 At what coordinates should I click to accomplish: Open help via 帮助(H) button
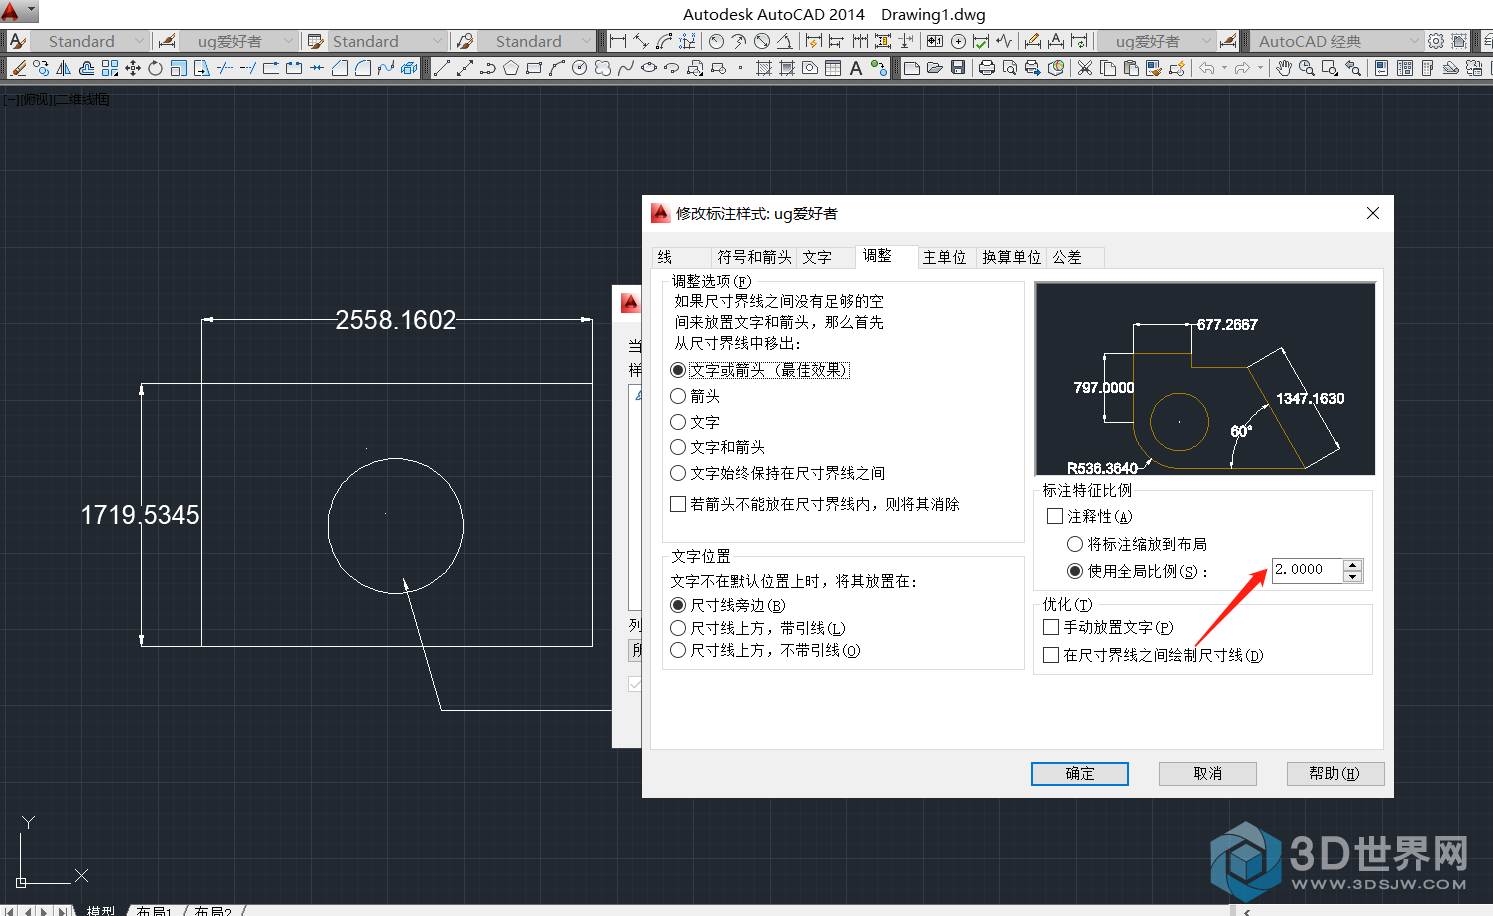[x=1335, y=774]
